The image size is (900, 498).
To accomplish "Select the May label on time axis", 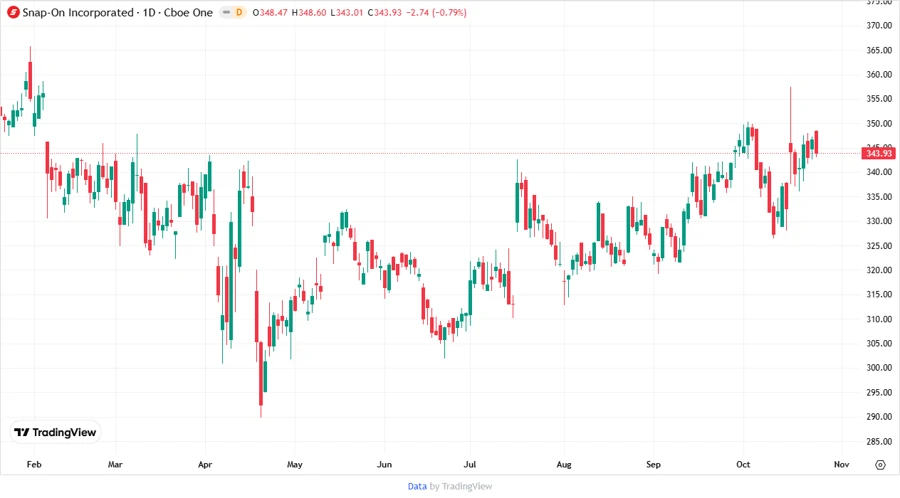I will pyautogui.click(x=294, y=464).
